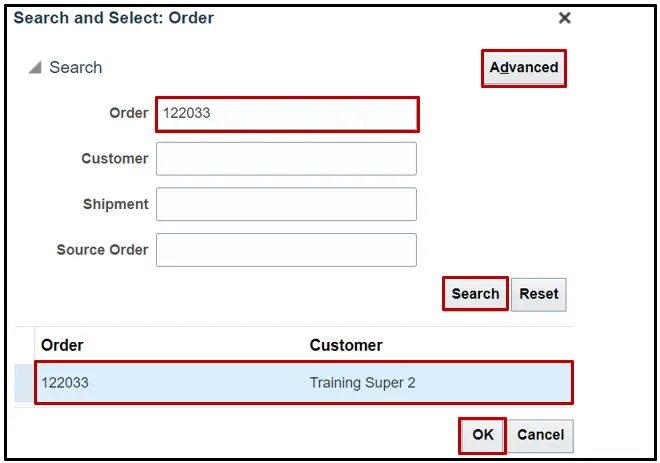Click the Search section heading text

(76, 68)
